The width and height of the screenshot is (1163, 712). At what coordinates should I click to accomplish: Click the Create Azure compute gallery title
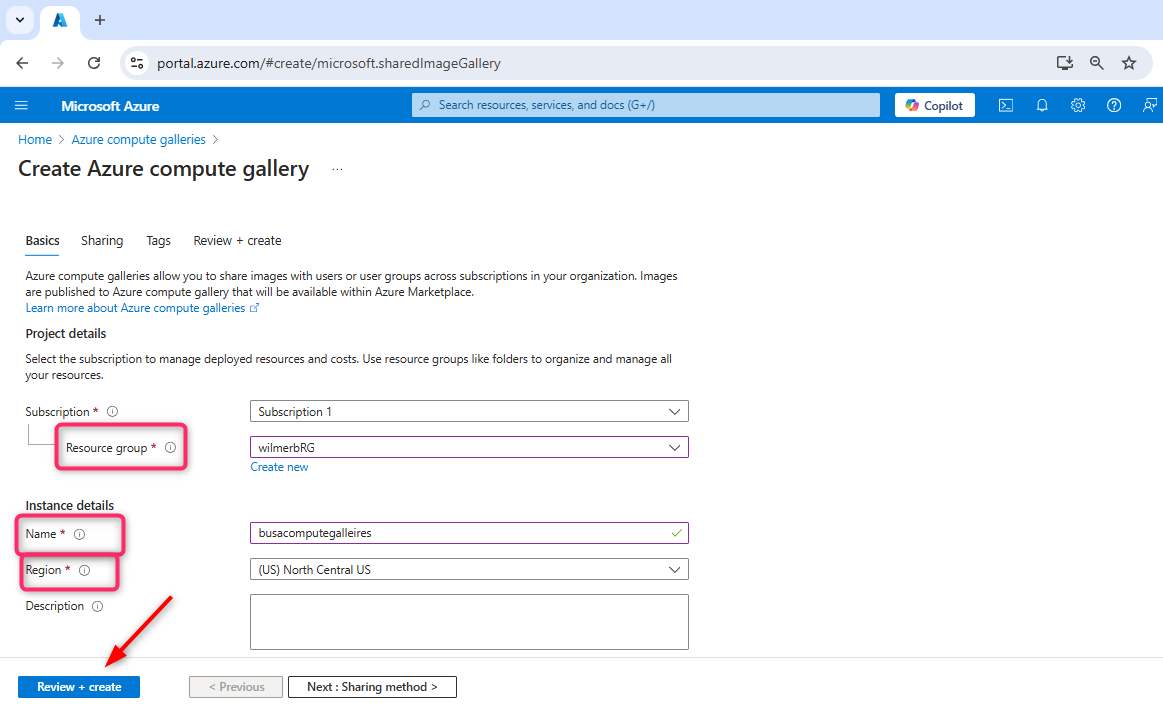click(x=163, y=169)
